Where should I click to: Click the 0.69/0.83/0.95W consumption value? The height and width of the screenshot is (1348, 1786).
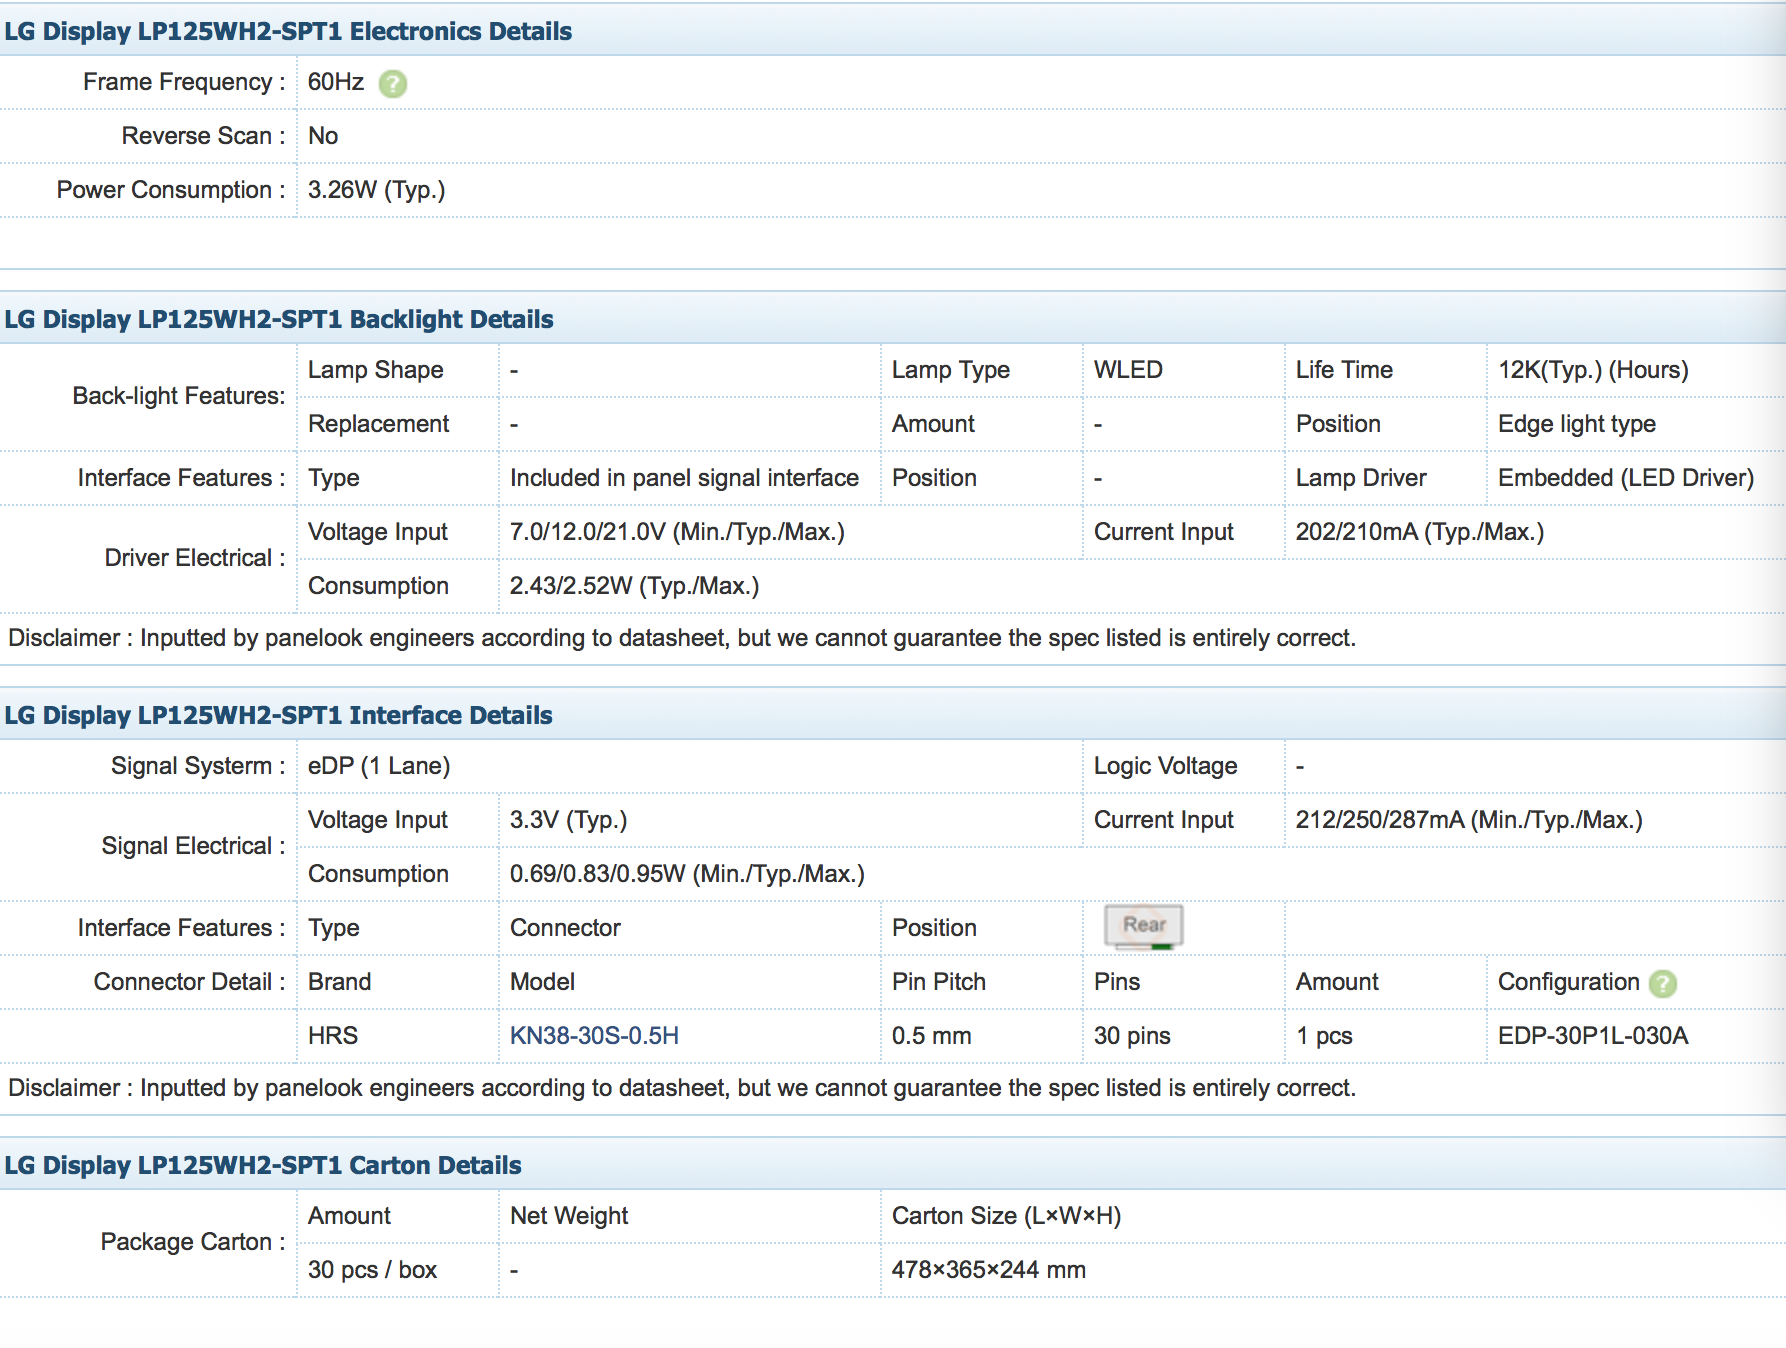[x=687, y=874]
